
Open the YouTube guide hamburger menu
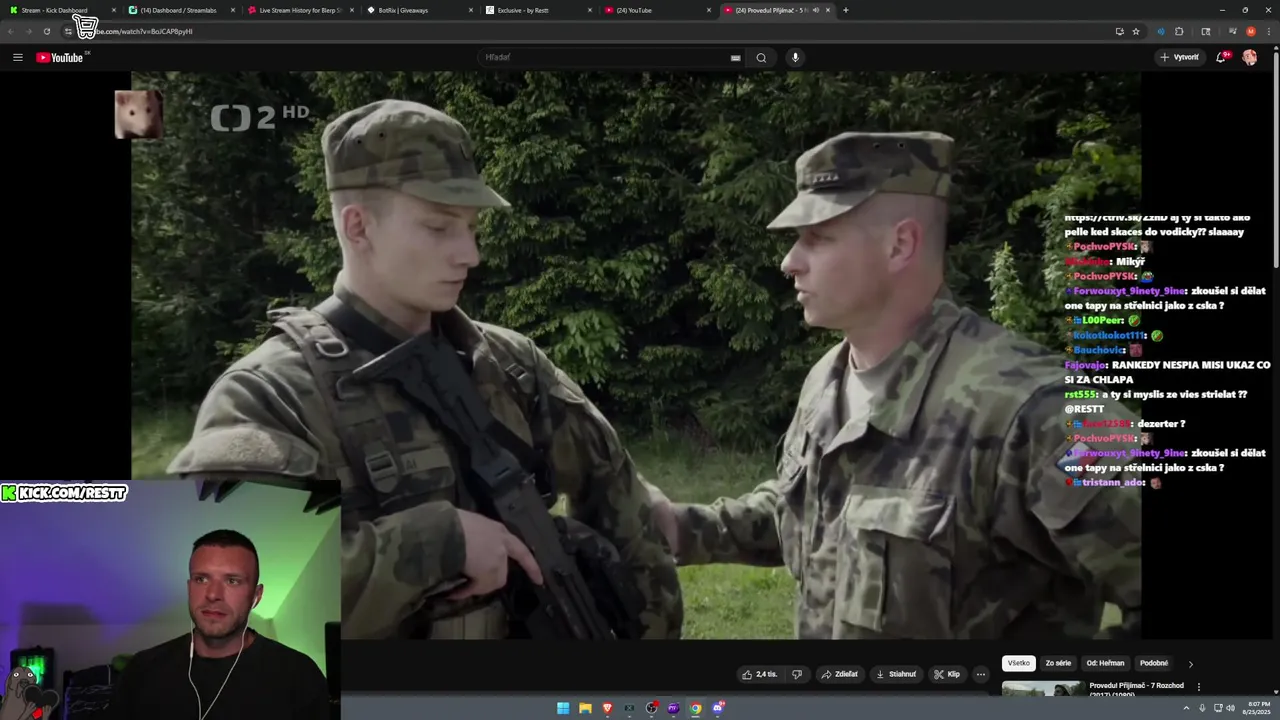point(18,57)
